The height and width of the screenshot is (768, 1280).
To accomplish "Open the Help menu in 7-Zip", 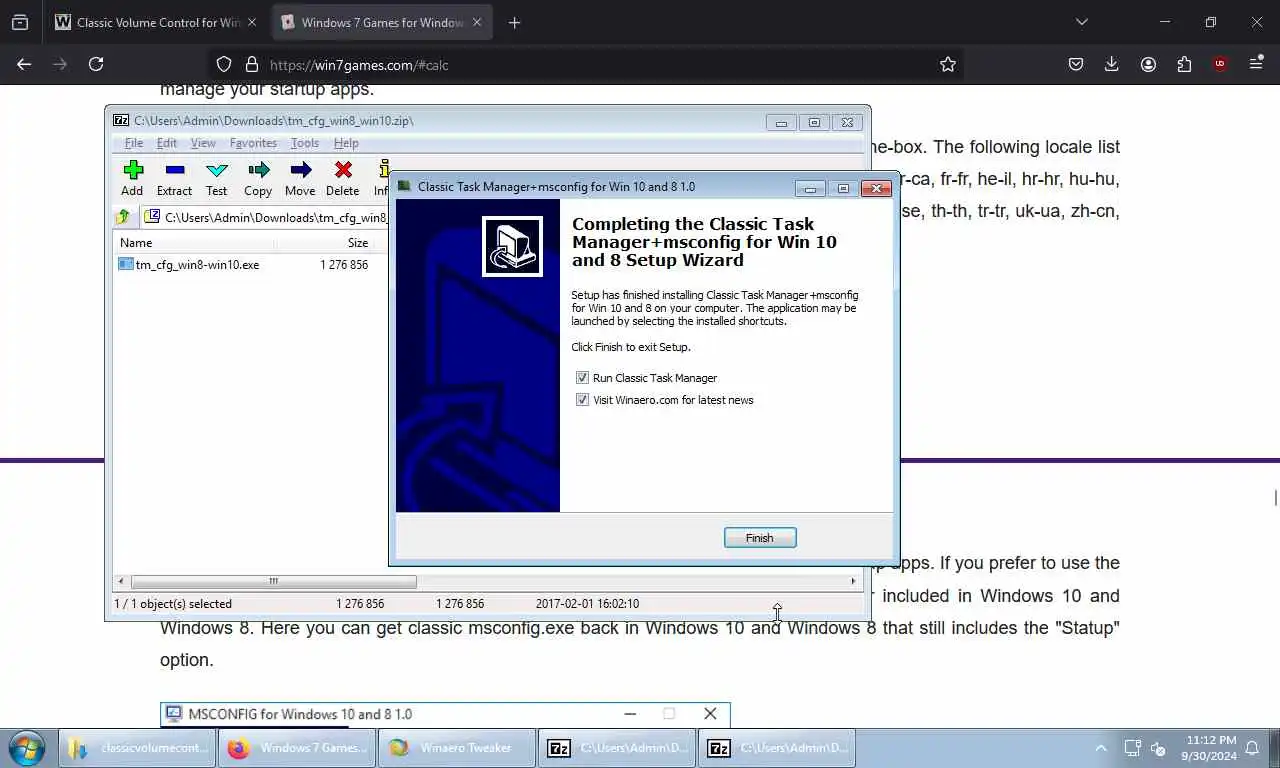I will point(346,143).
